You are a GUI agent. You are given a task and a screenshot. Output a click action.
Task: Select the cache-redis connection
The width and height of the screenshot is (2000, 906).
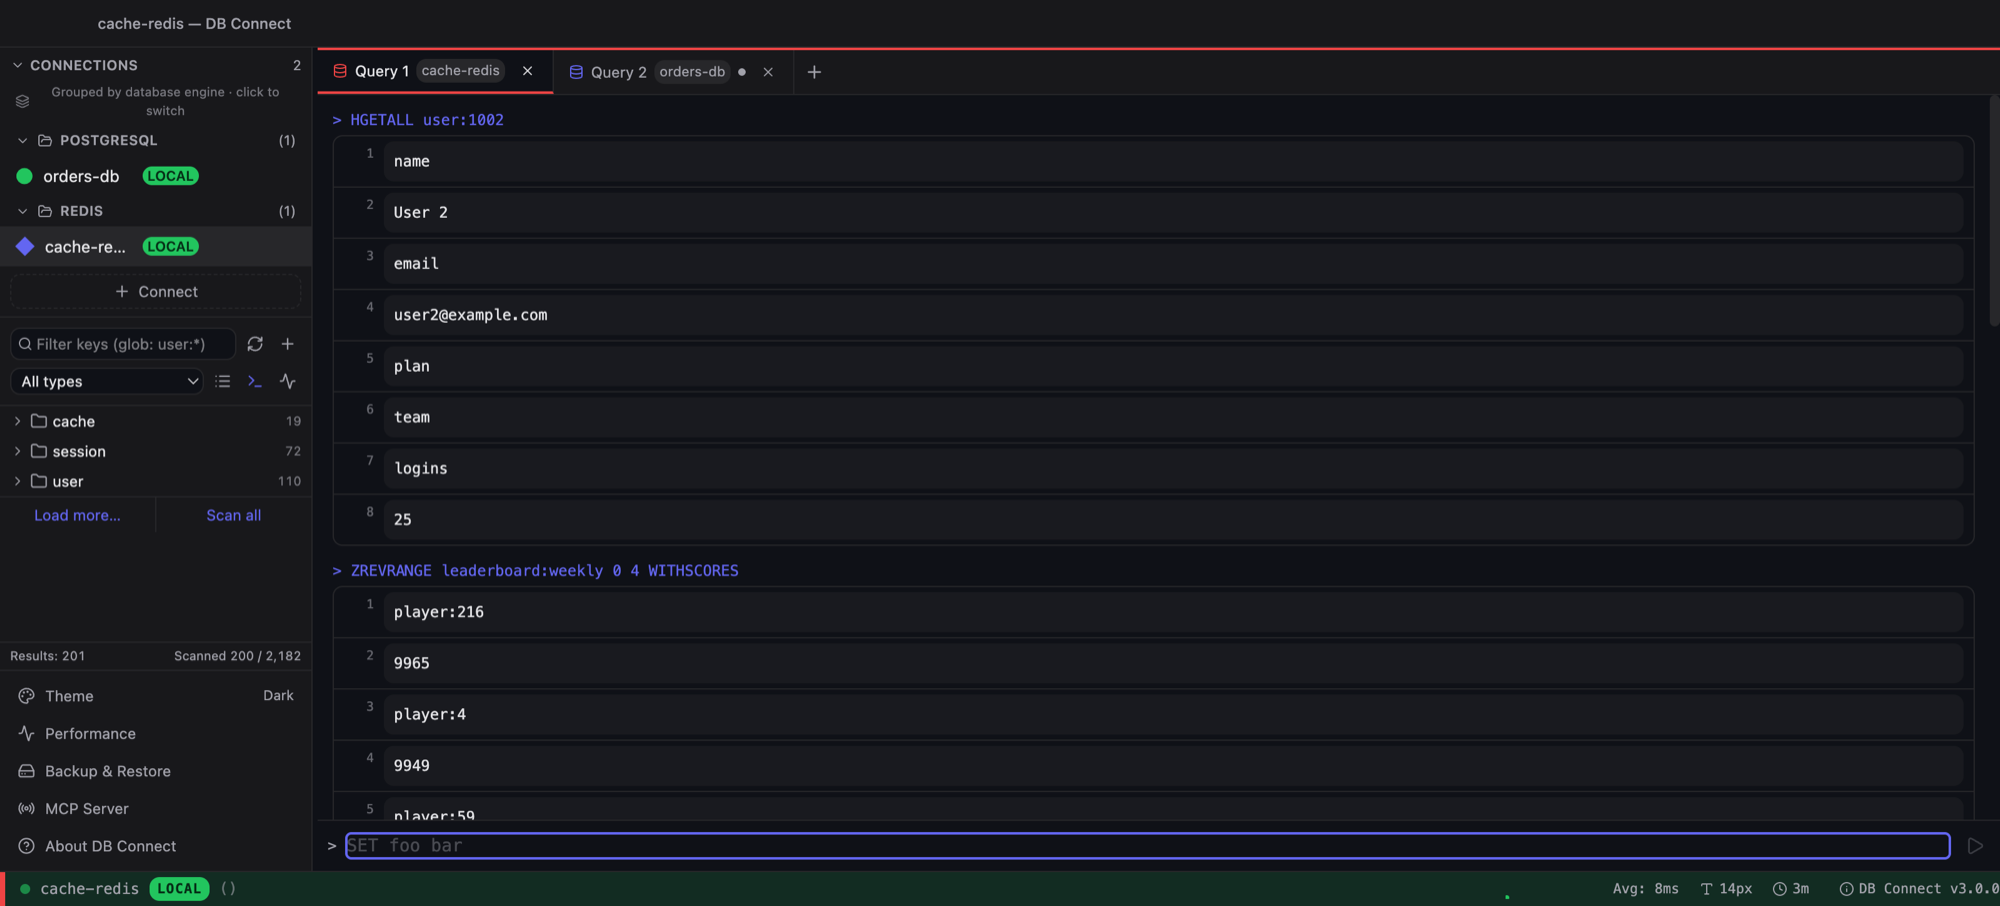coord(156,246)
